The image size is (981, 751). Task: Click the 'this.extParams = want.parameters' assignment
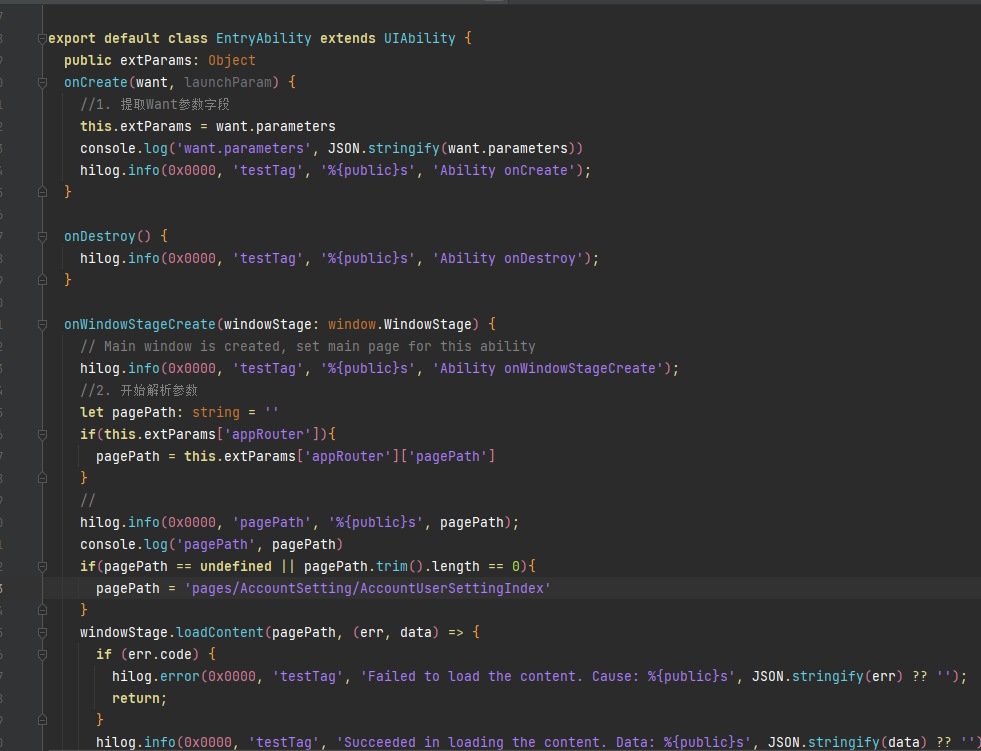click(x=208, y=126)
